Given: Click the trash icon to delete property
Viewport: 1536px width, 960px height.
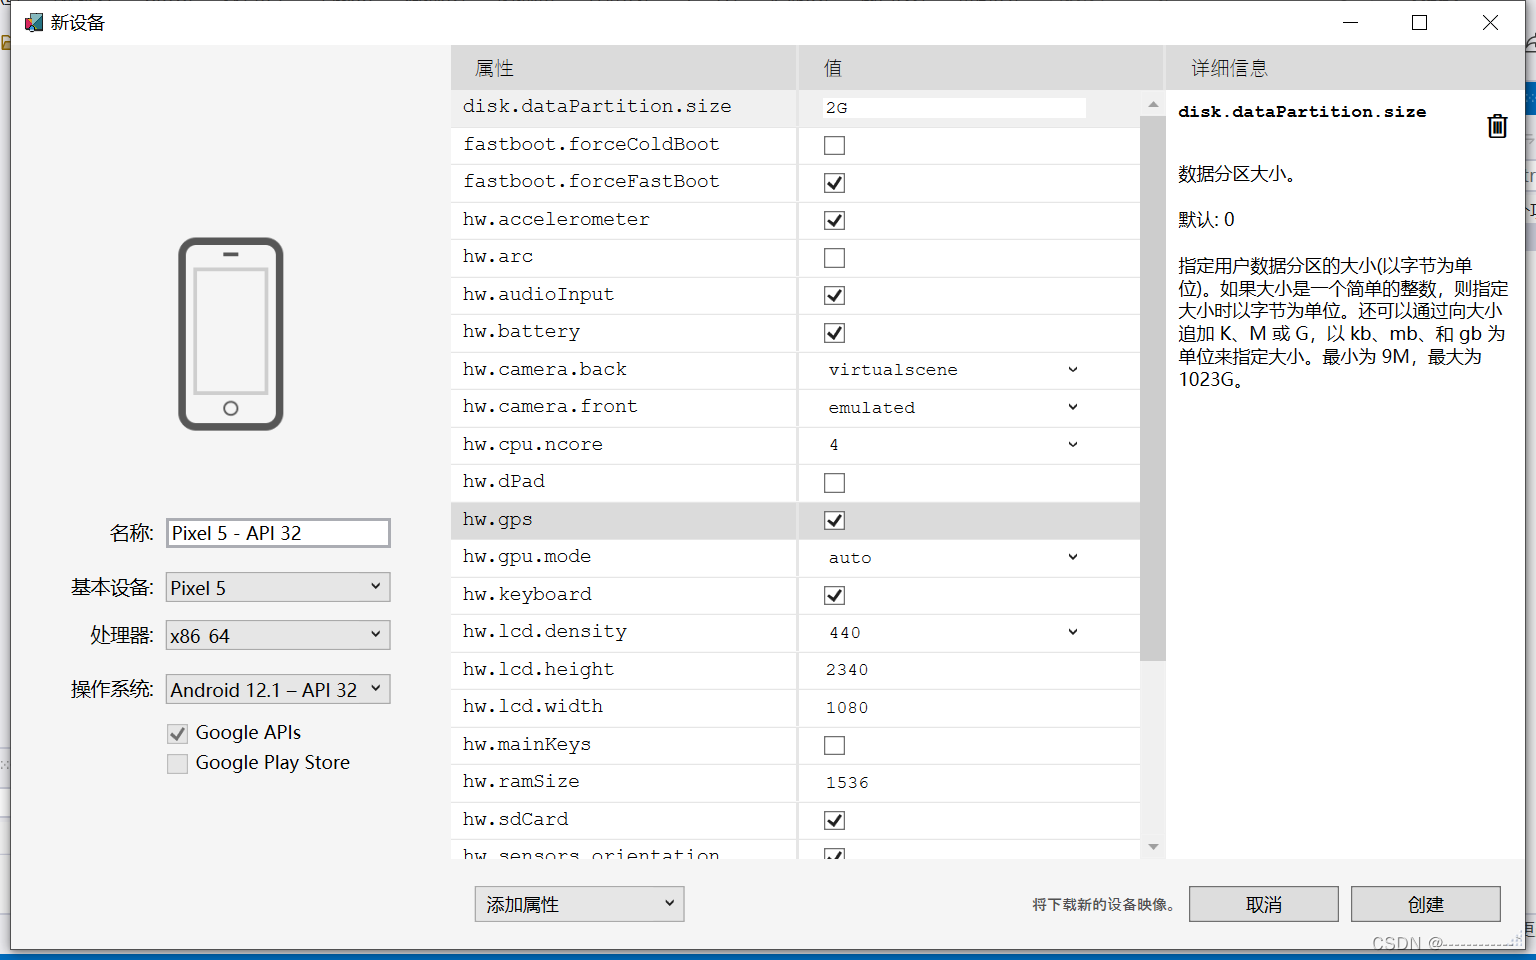Looking at the screenshot, I should click(1497, 126).
